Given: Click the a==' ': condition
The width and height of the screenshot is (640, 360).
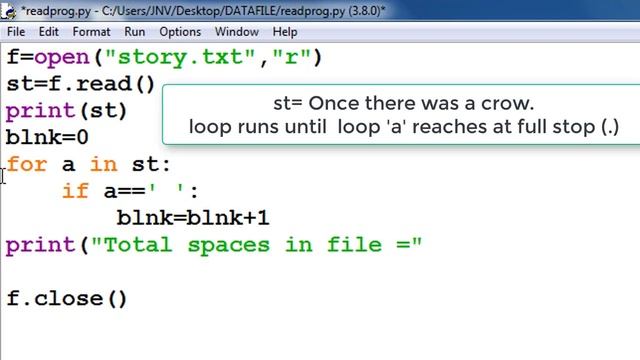Looking at the screenshot, I should click(151, 191).
